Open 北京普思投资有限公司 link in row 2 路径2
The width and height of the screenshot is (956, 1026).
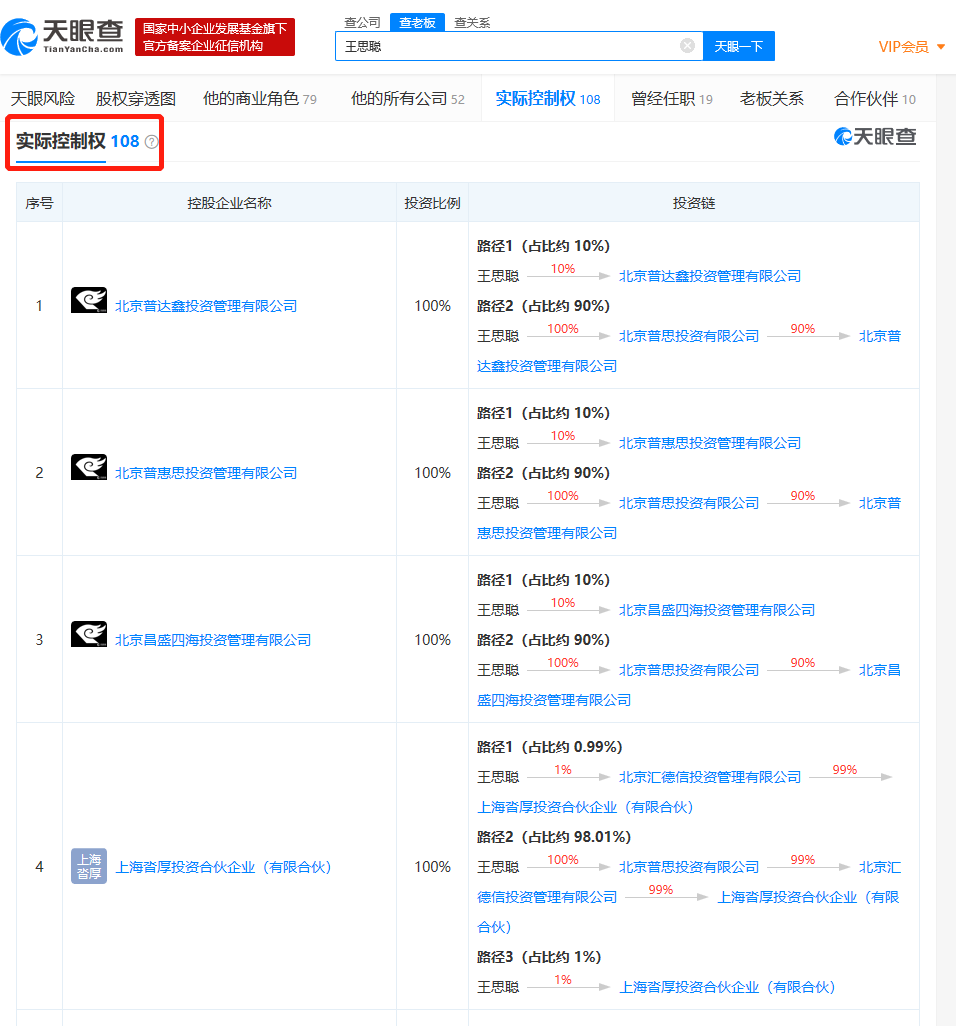pos(689,503)
